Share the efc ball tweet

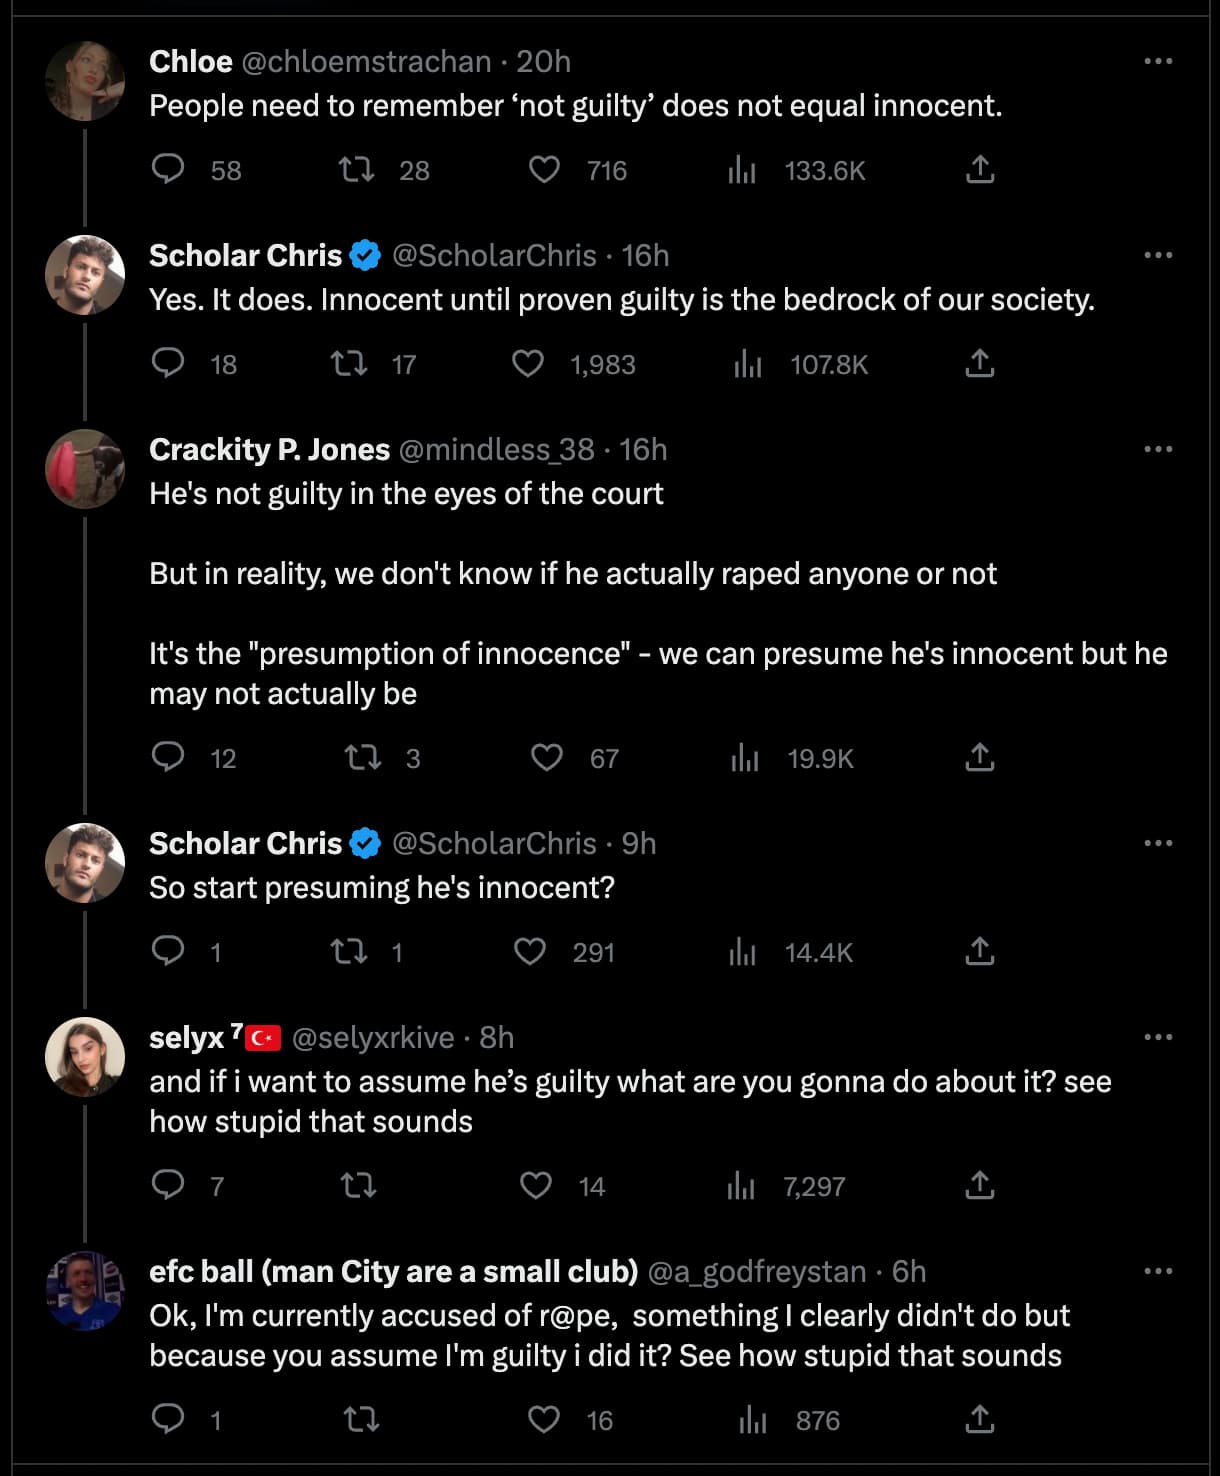click(x=980, y=1420)
